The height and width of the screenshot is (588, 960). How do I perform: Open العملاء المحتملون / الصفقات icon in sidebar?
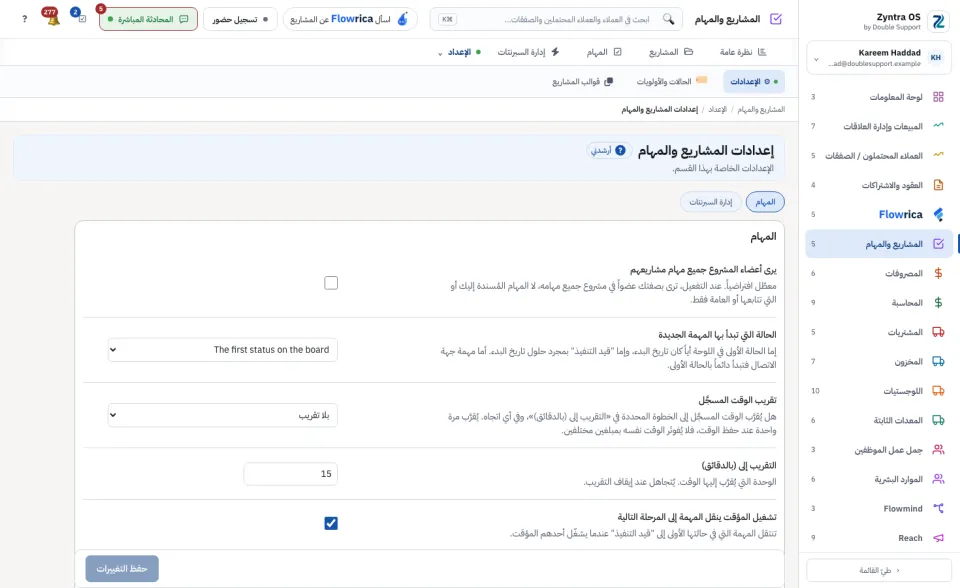coord(938,155)
